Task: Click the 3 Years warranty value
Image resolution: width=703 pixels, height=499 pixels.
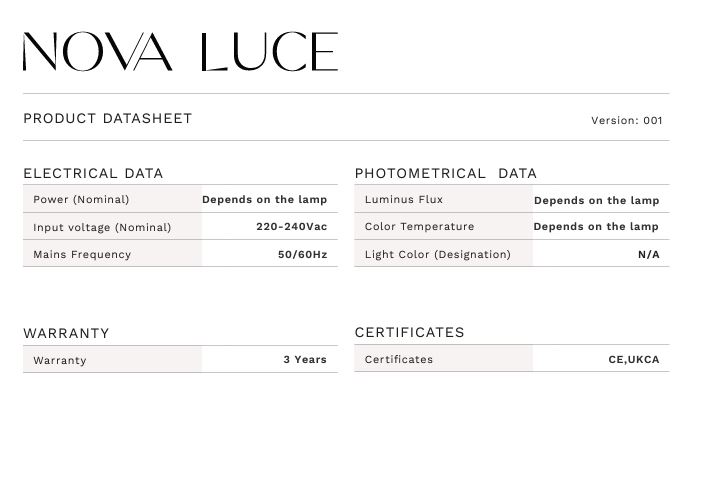Action: click(x=305, y=359)
